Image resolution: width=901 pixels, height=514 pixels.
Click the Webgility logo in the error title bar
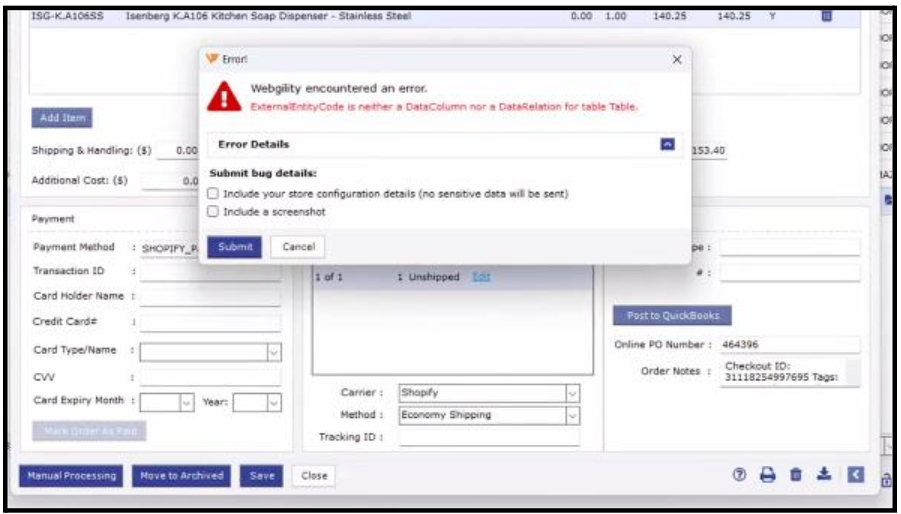coord(212,59)
